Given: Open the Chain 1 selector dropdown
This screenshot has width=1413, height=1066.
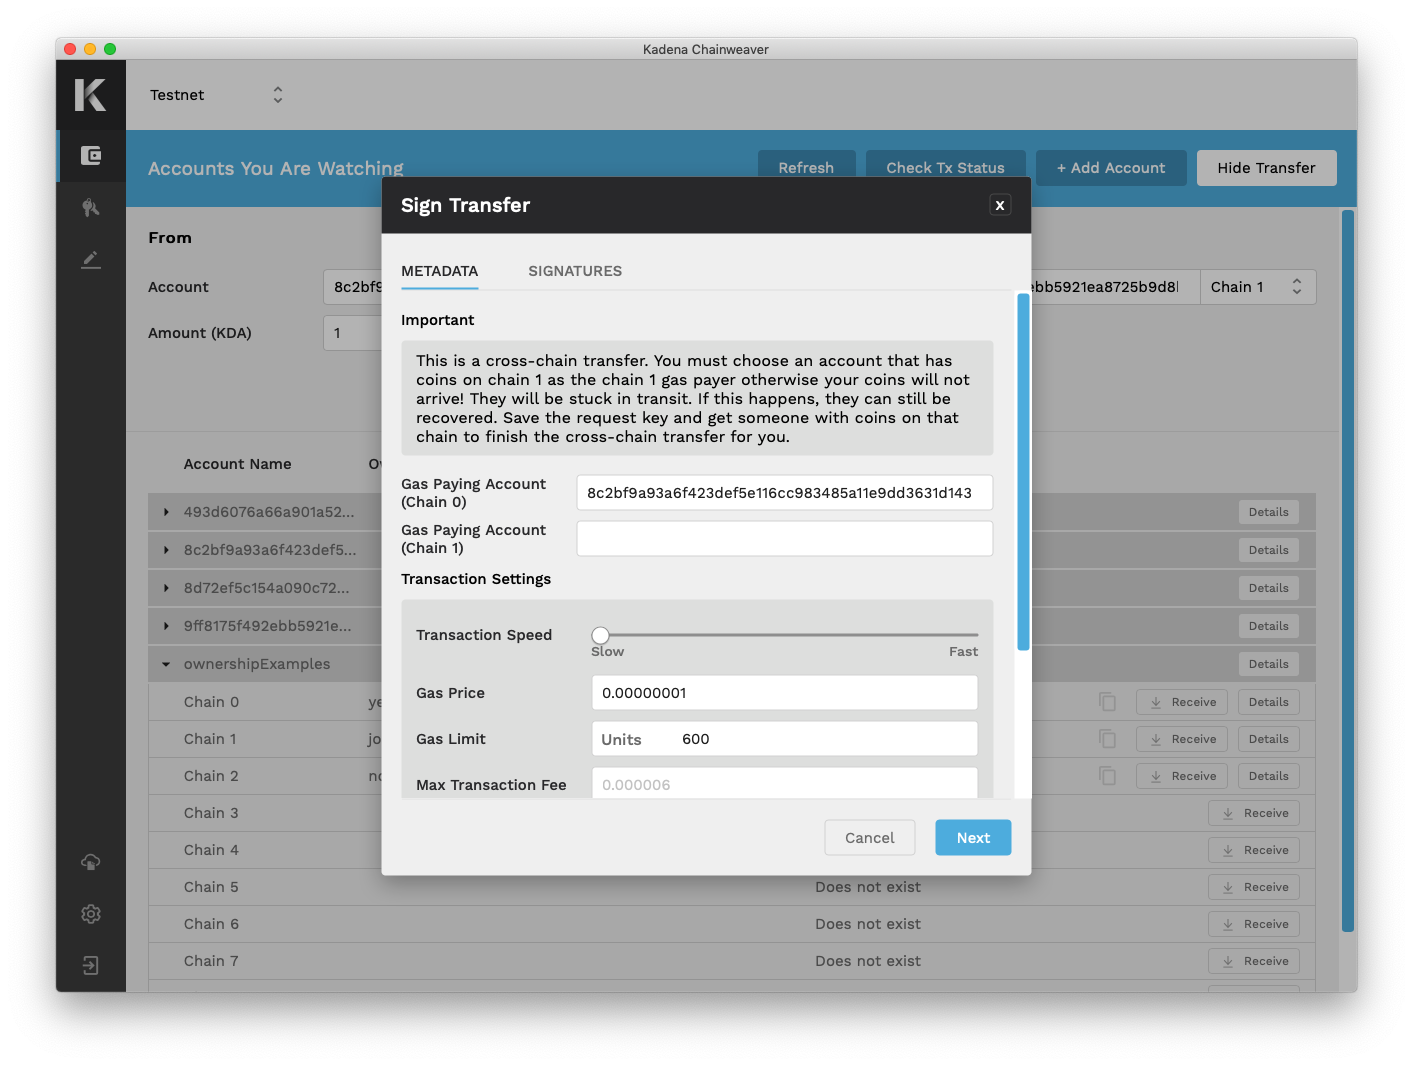Looking at the screenshot, I should [x=1256, y=287].
